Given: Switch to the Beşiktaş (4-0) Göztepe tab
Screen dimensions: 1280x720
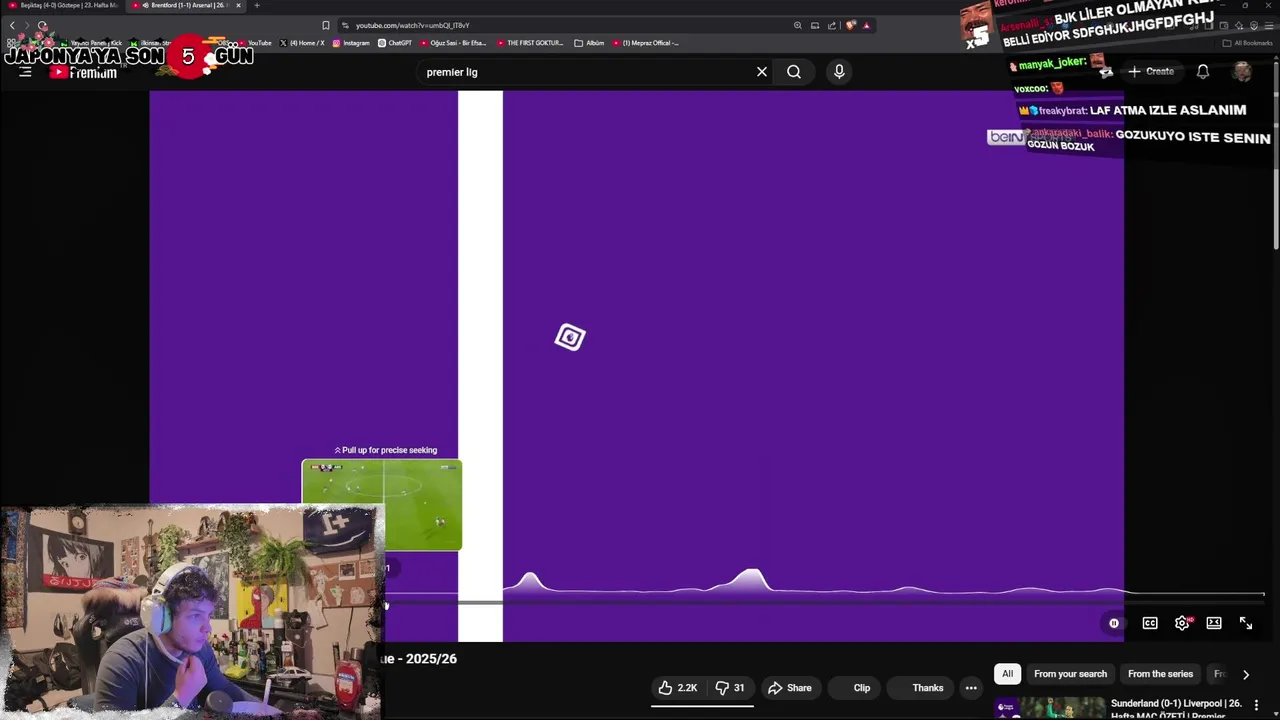Looking at the screenshot, I should (65, 5).
